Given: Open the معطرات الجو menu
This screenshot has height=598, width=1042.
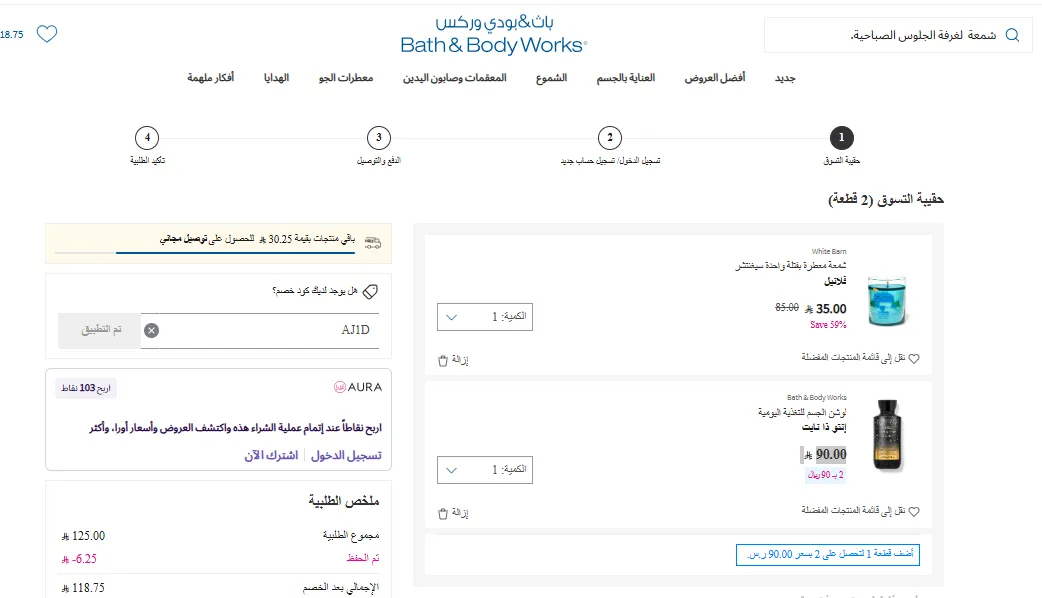Looking at the screenshot, I should tap(346, 78).
